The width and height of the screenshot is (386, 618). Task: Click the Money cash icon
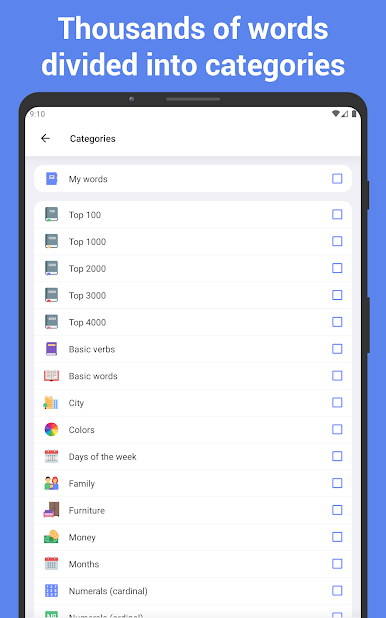click(x=51, y=537)
